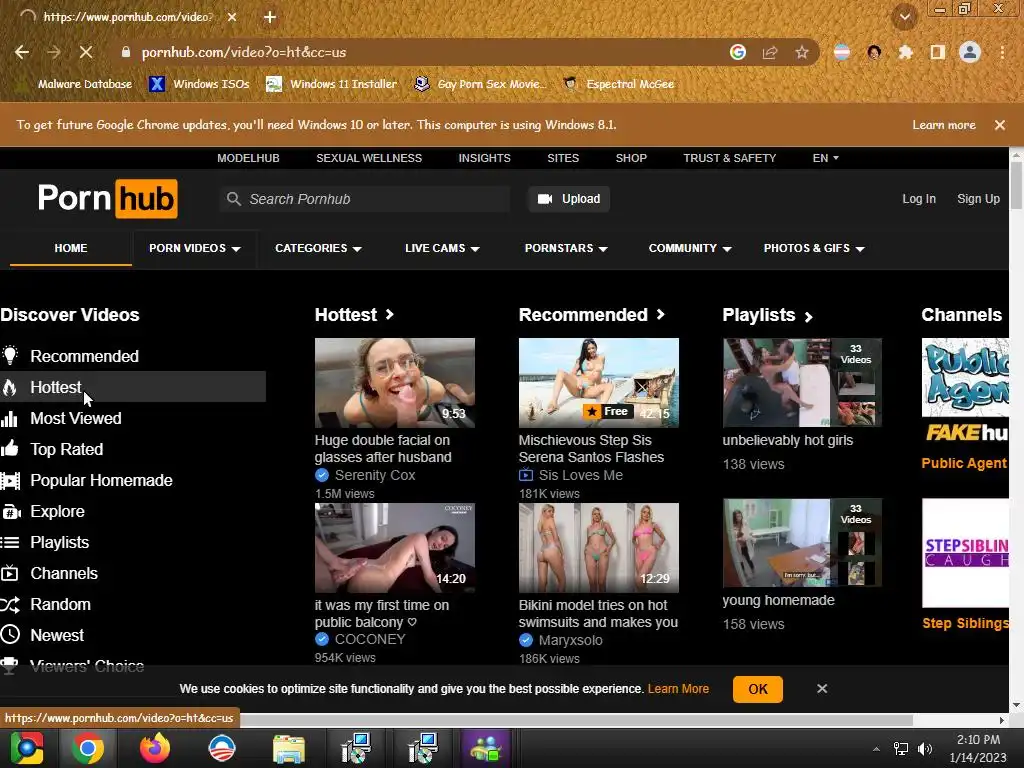The image size is (1024, 768).
Task: Open SITES in the top menu
Action: coord(563,158)
